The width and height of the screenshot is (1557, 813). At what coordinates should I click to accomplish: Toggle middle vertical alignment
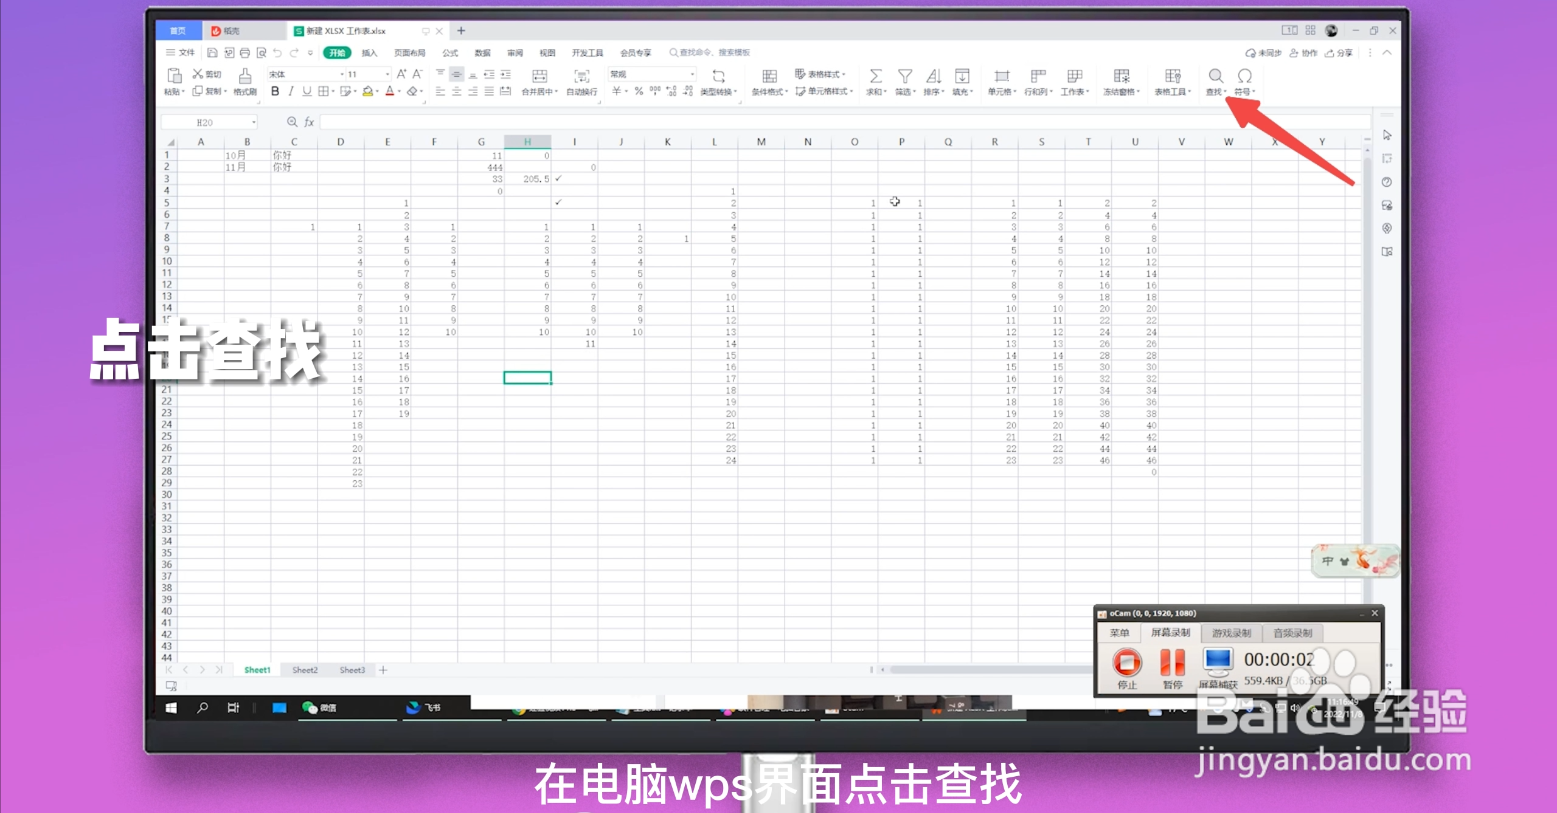pyautogui.click(x=456, y=74)
